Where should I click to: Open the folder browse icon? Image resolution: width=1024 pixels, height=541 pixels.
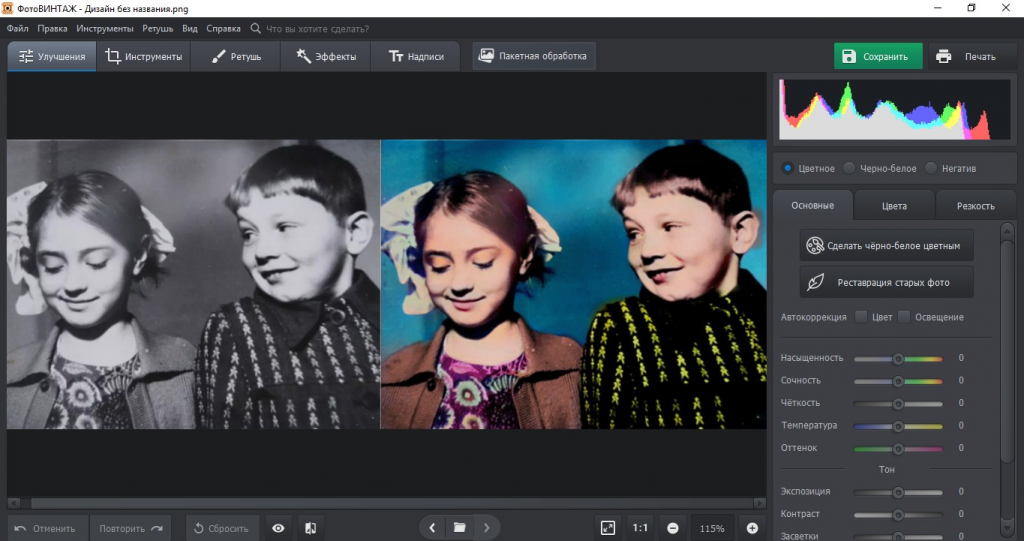tap(459, 527)
